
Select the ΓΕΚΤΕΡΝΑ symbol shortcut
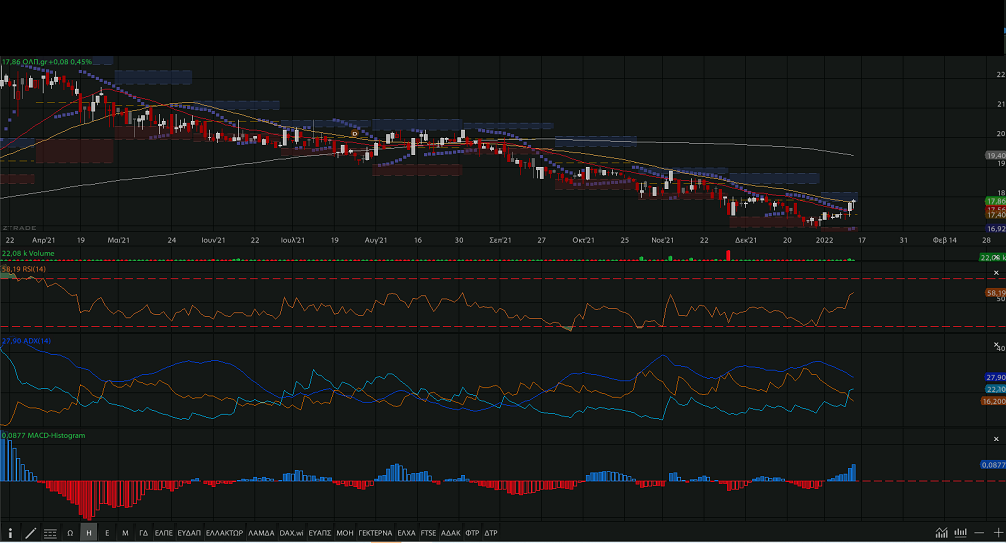coord(375,533)
